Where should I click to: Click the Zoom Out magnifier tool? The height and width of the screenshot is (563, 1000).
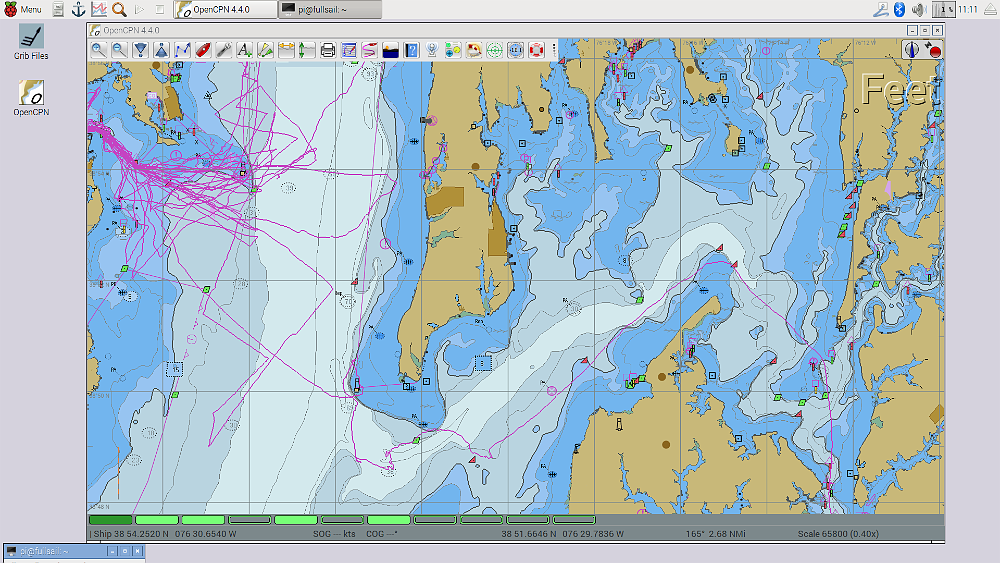pos(119,49)
